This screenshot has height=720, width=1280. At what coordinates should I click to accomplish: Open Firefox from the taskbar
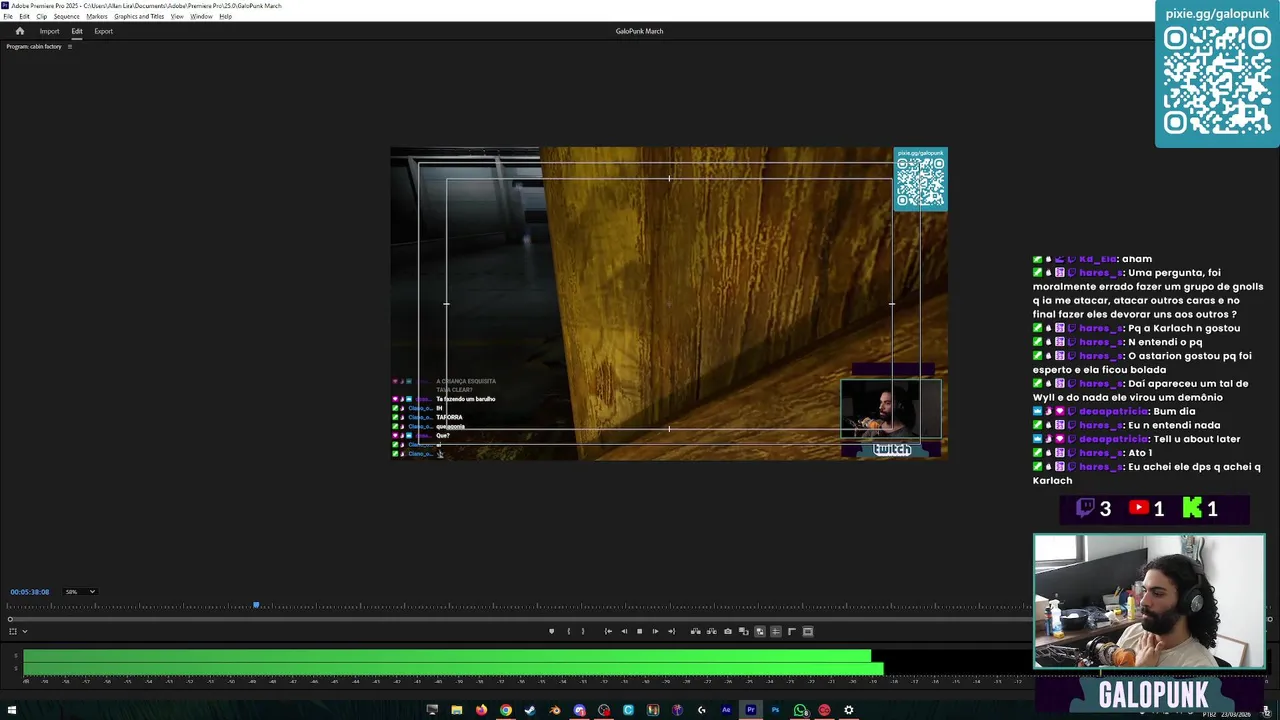pos(481,710)
